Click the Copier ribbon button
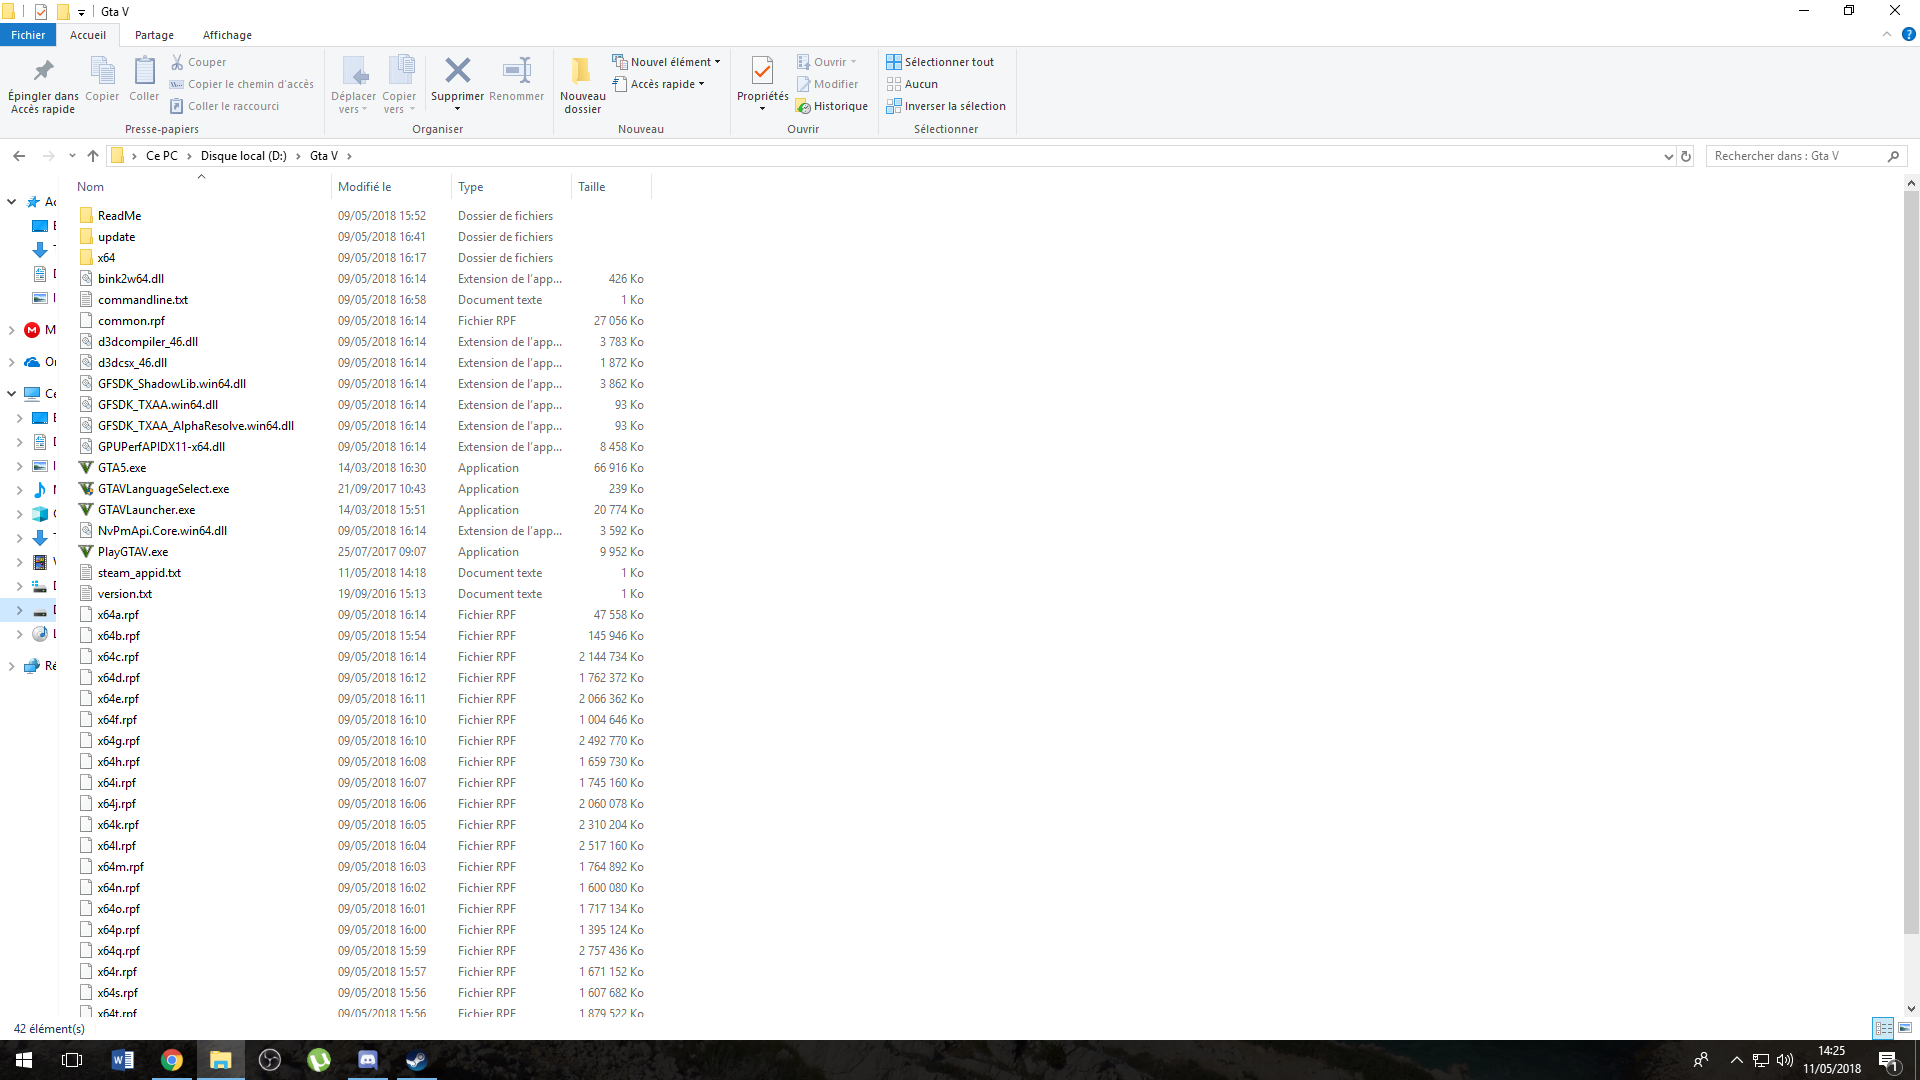Viewport: 1920px width, 1080px height. [102, 79]
